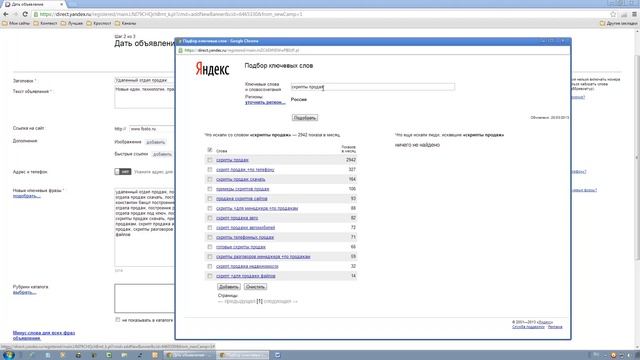640x360 pixels.
Task: Click the count '2942' in first row
Action: (351, 160)
